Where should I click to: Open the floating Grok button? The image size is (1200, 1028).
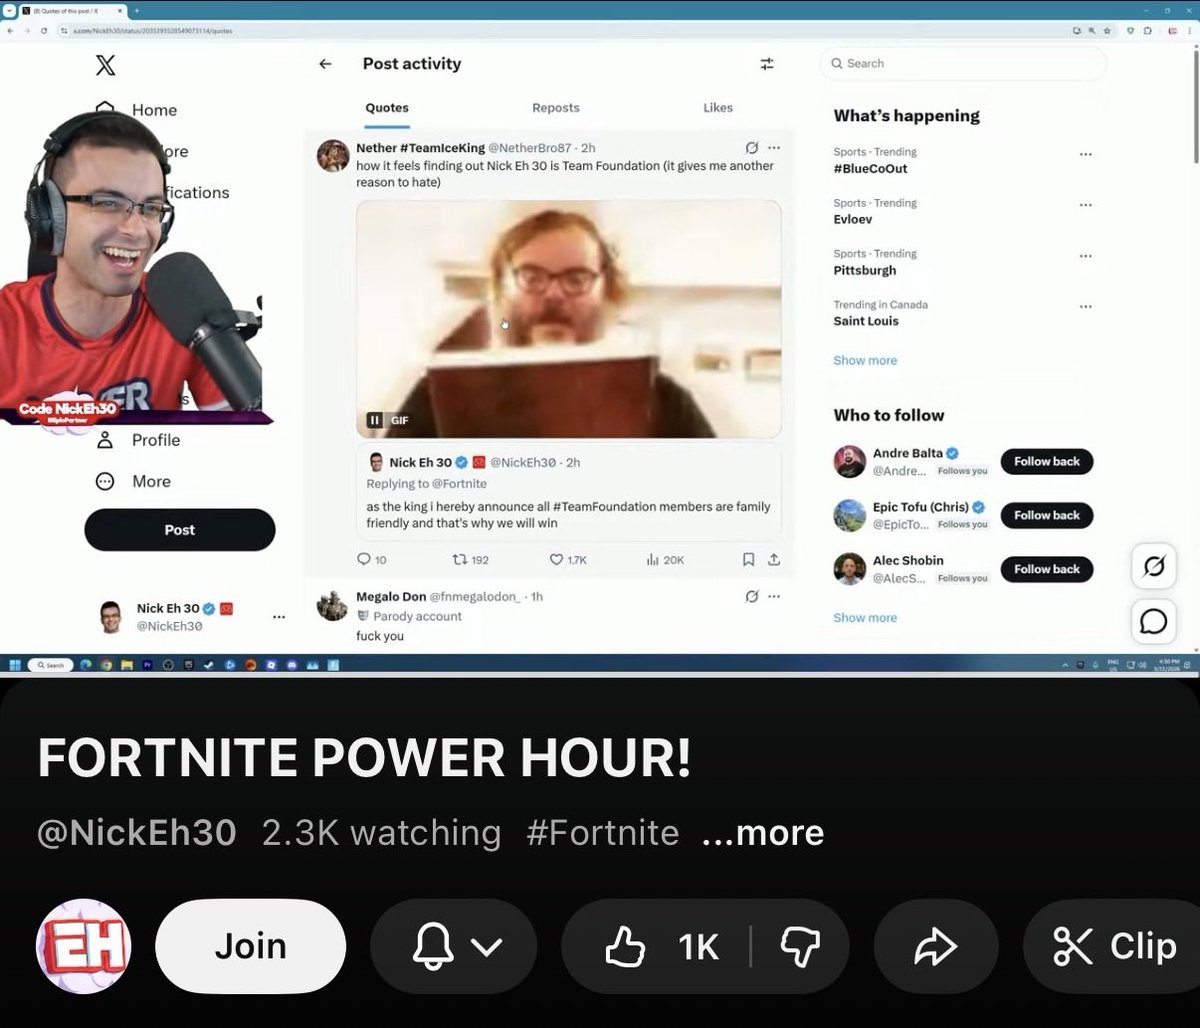pos(1153,567)
